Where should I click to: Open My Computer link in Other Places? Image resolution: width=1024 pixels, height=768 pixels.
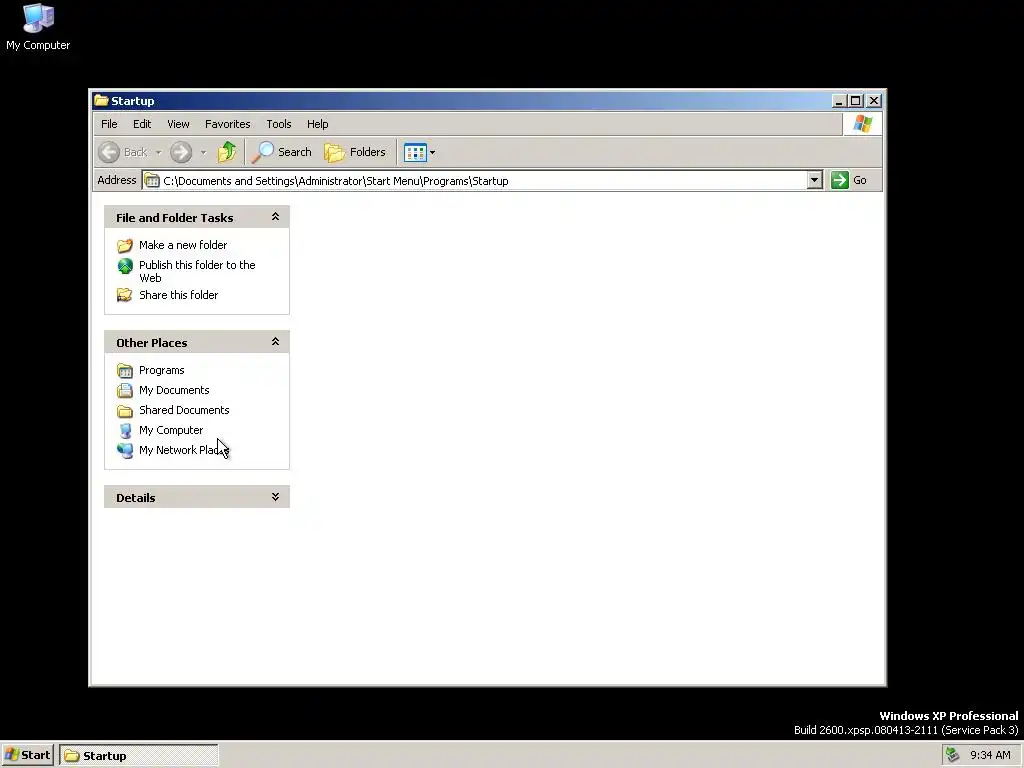coord(170,430)
